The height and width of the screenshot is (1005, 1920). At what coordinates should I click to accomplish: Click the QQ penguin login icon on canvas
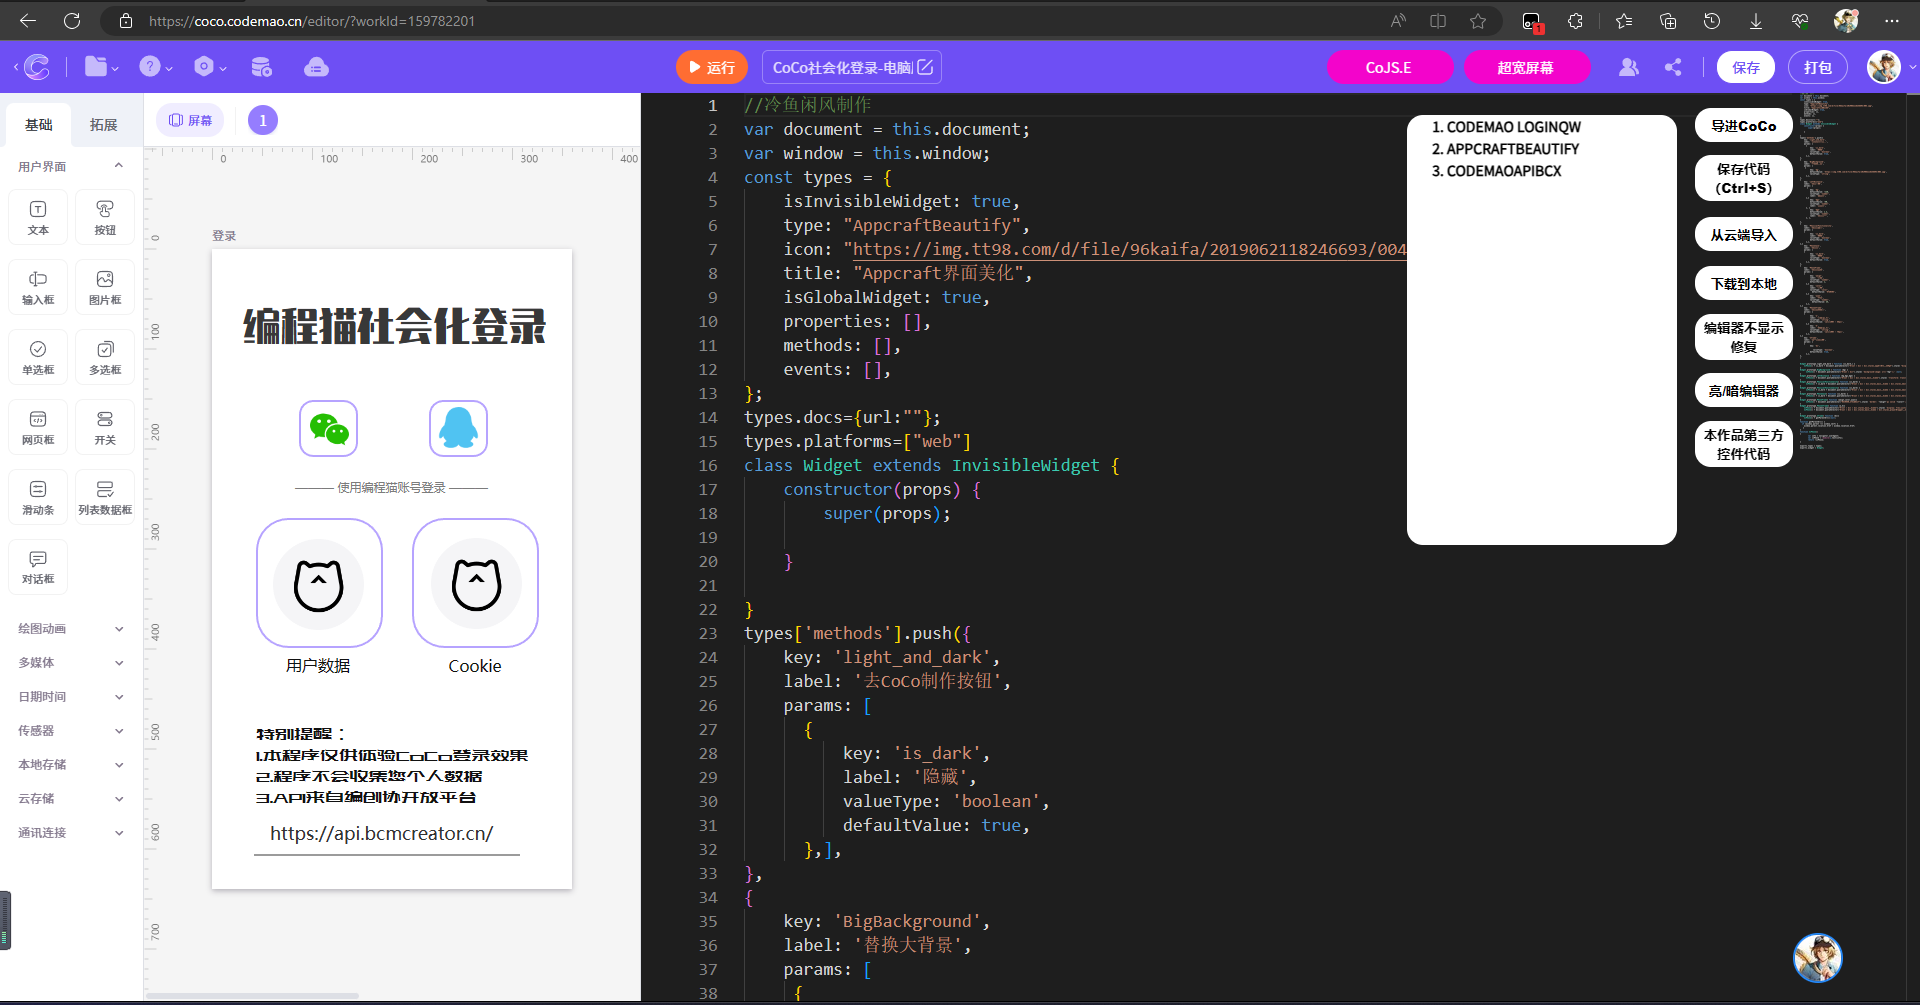tap(458, 428)
